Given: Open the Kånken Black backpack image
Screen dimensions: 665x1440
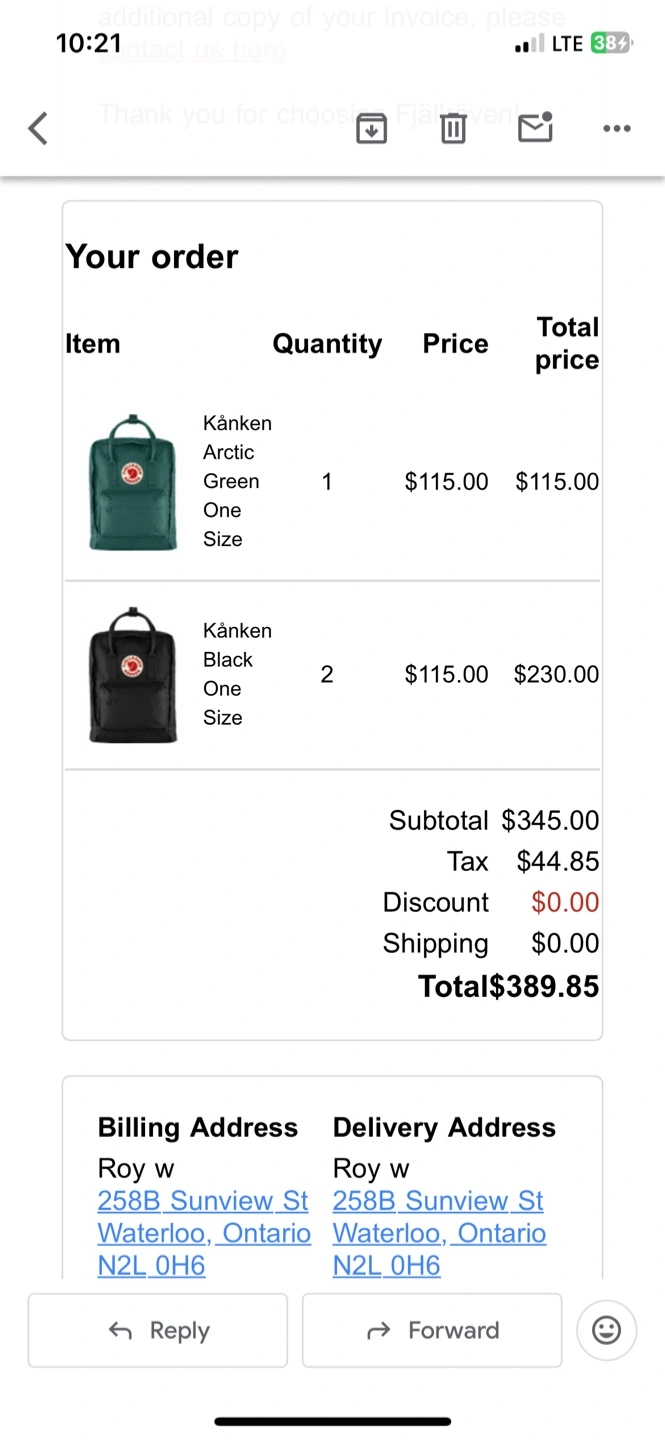Looking at the screenshot, I should point(132,675).
